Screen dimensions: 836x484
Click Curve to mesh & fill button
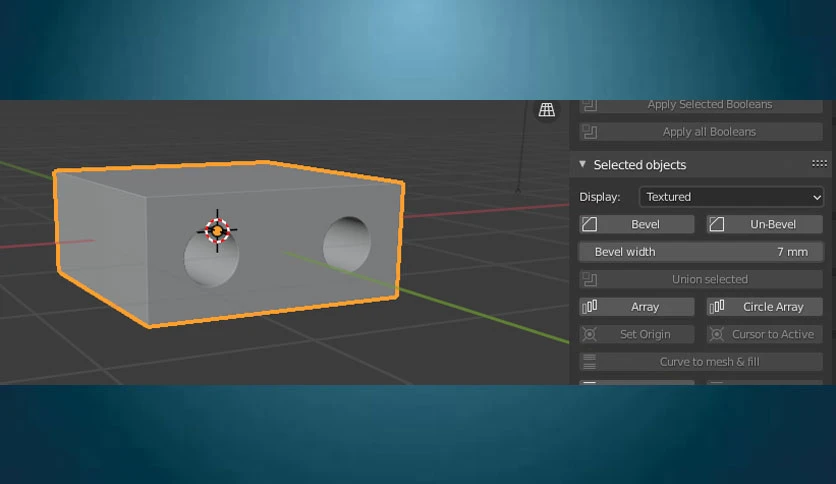[x=701, y=362]
